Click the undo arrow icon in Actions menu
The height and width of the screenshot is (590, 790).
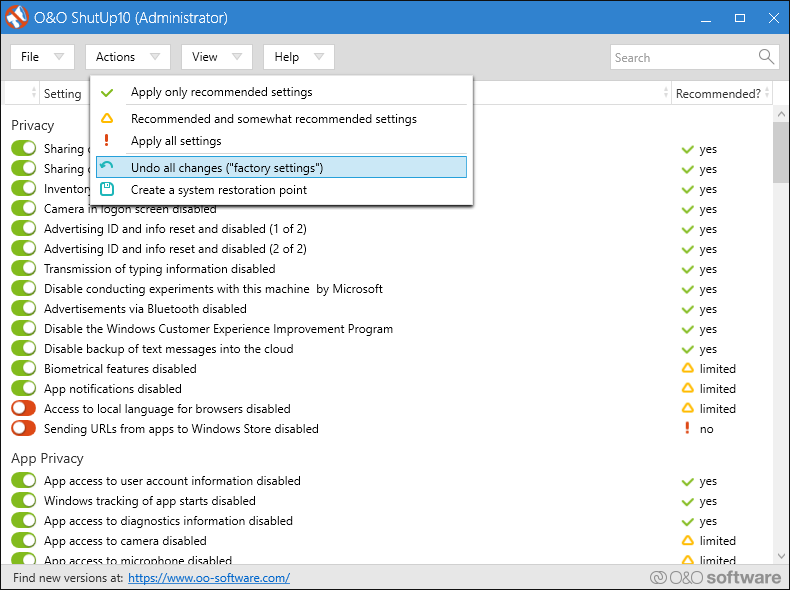click(x=106, y=166)
